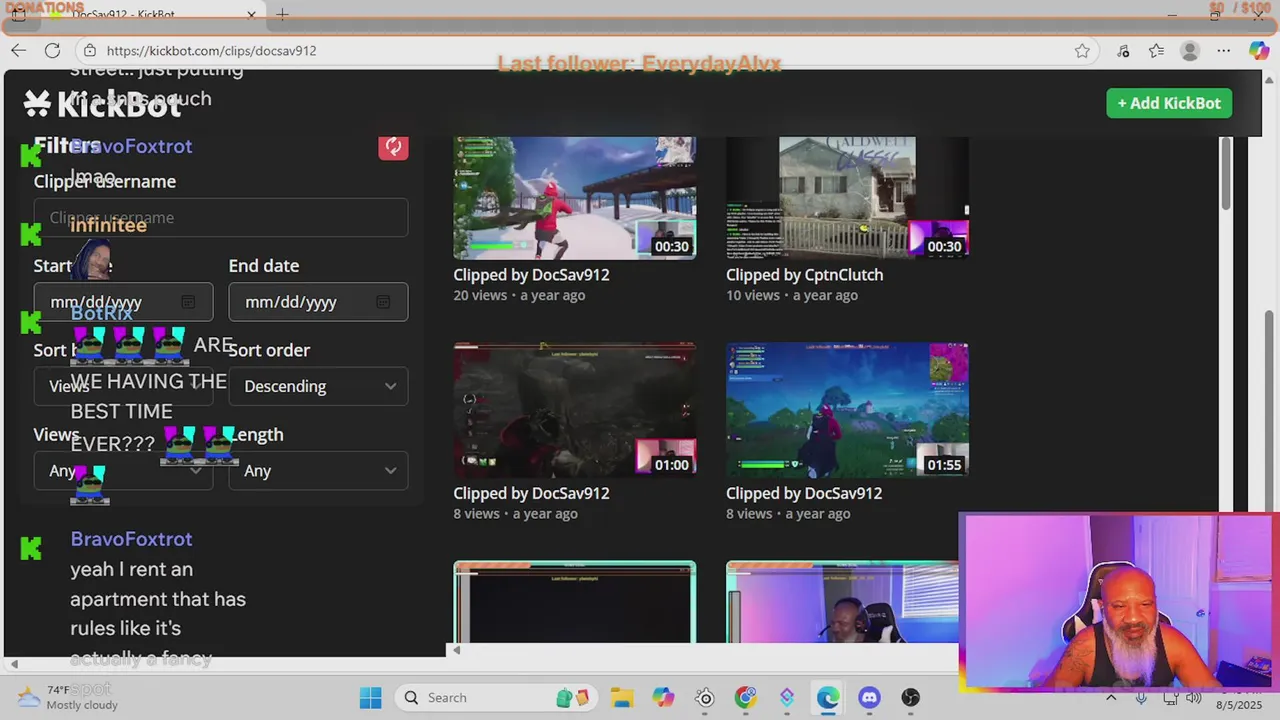Click the End date field
The width and height of the screenshot is (1280, 720).
[x=318, y=302]
